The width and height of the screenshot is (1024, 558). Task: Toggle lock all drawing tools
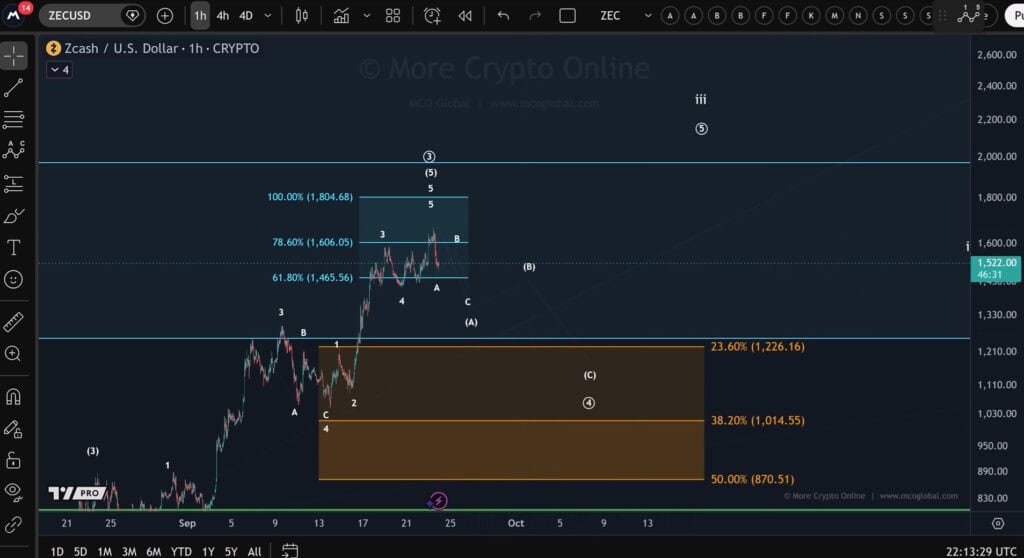[14, 461]
